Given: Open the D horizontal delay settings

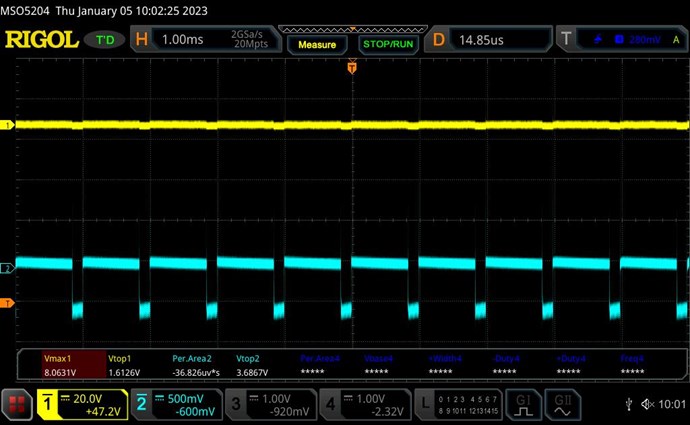Looking at the screenshot, I should [488, 40].
